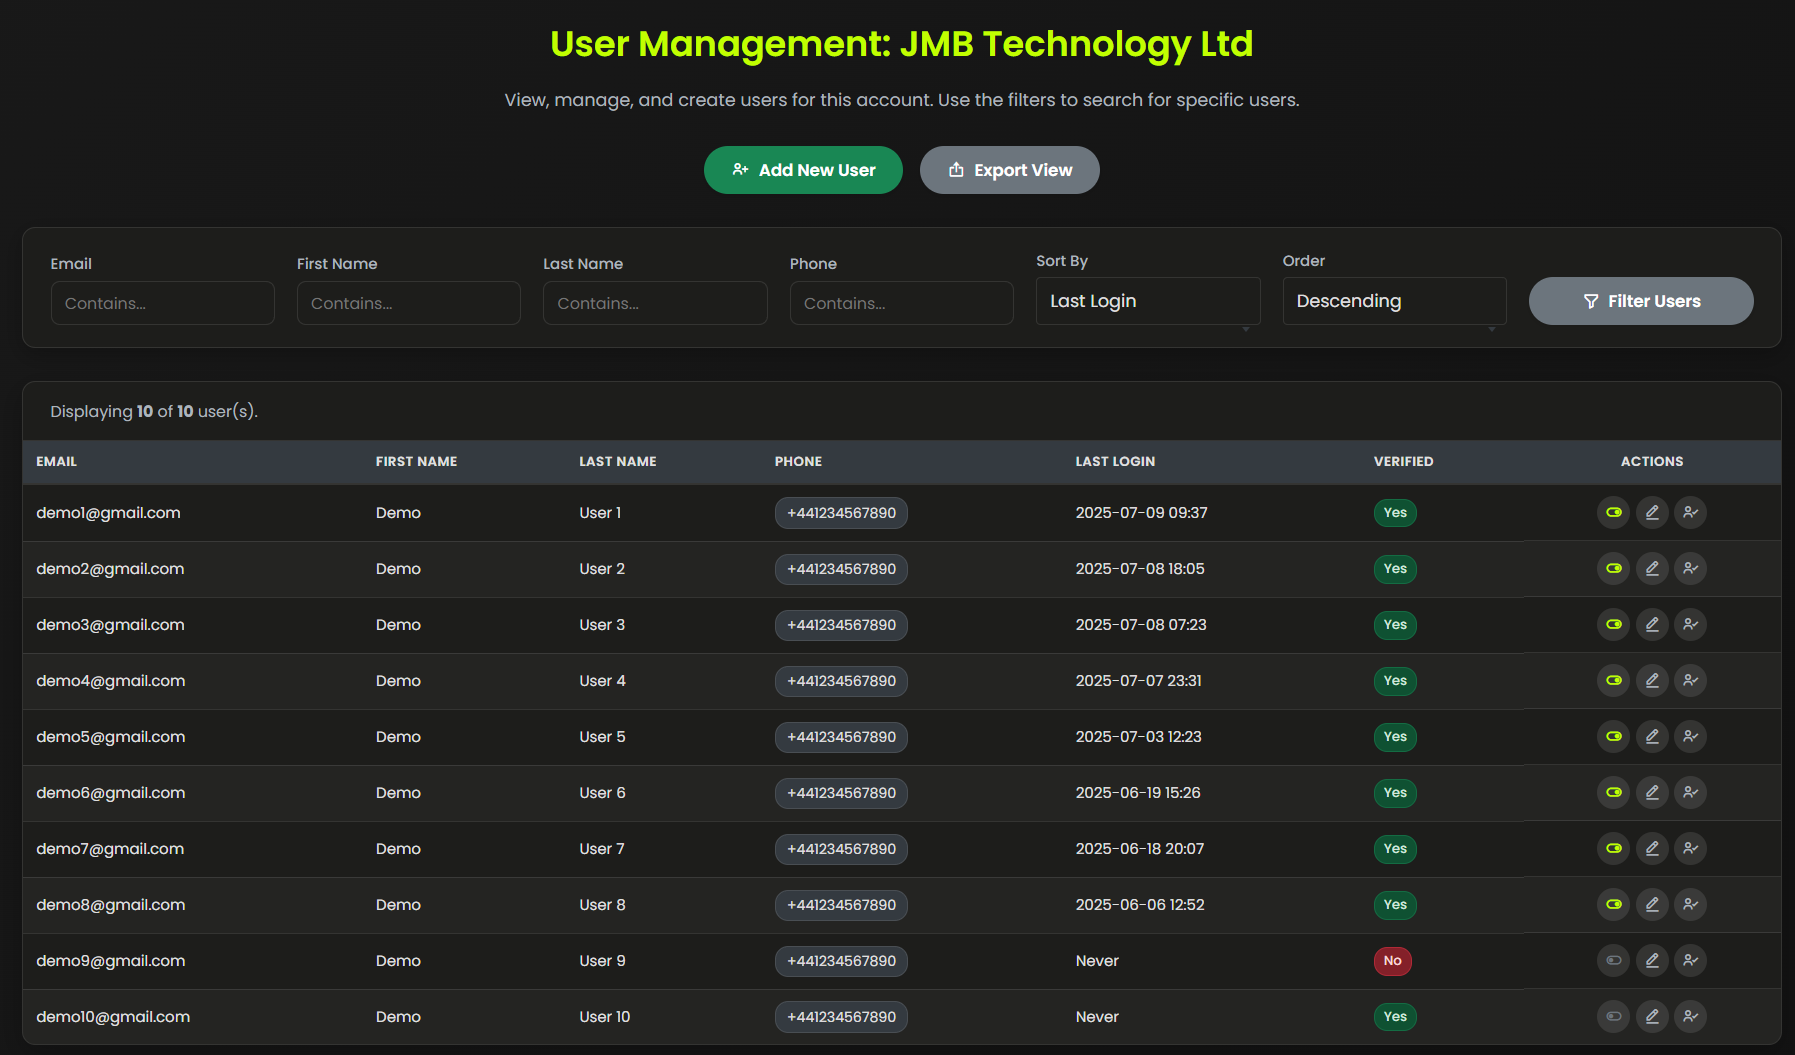Click the Export View button
The width and height of the screenshot is (1795, 1055).
[1010, 170]
